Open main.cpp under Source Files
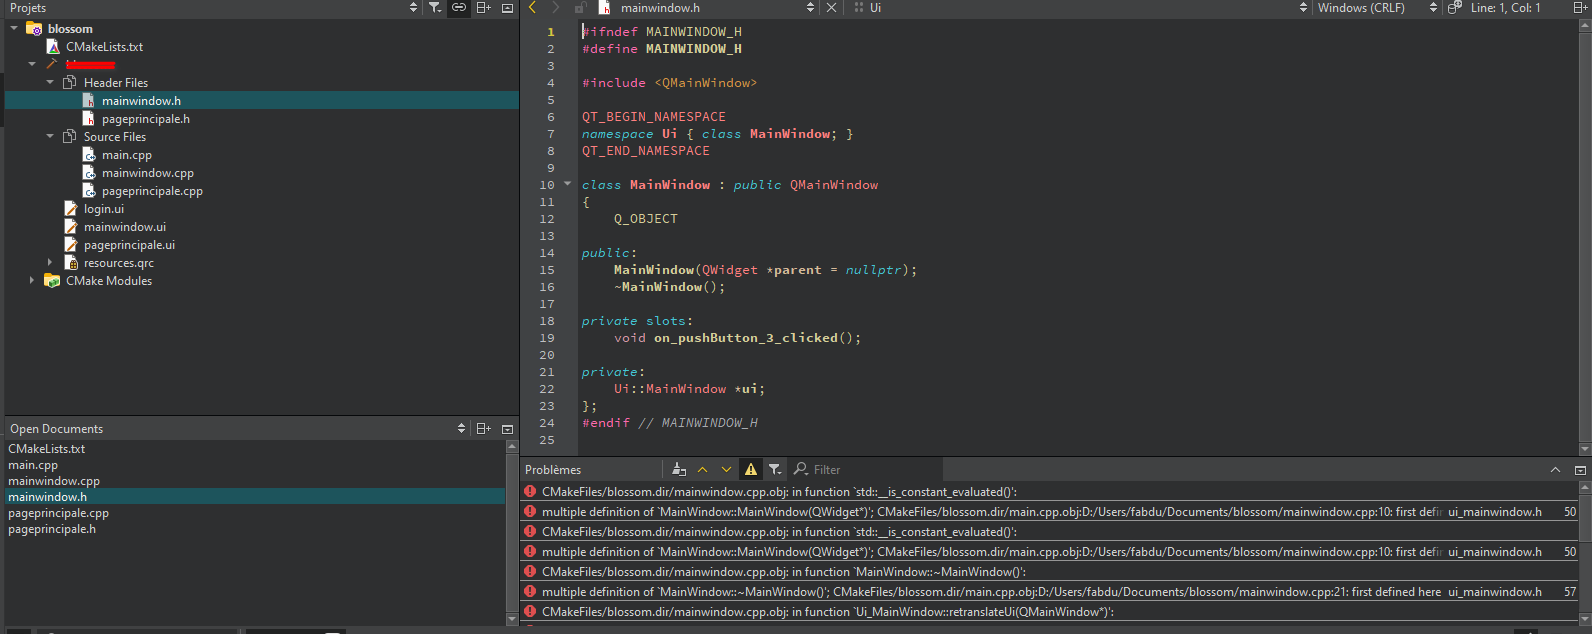 (x=127, y=155)
